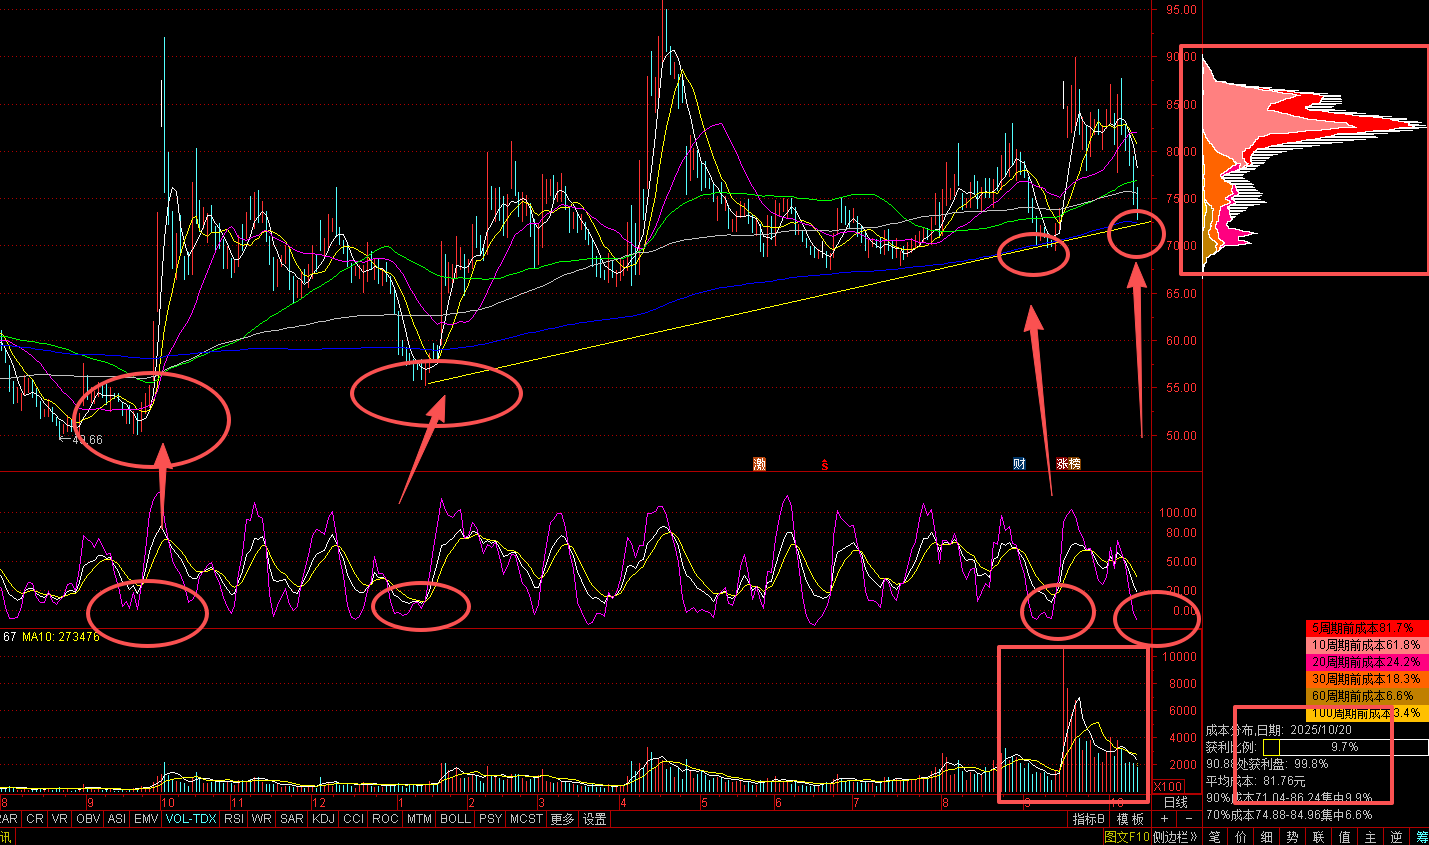Select the SAR indicator tab
The image size is (1429, 845).
coord(292,819)
